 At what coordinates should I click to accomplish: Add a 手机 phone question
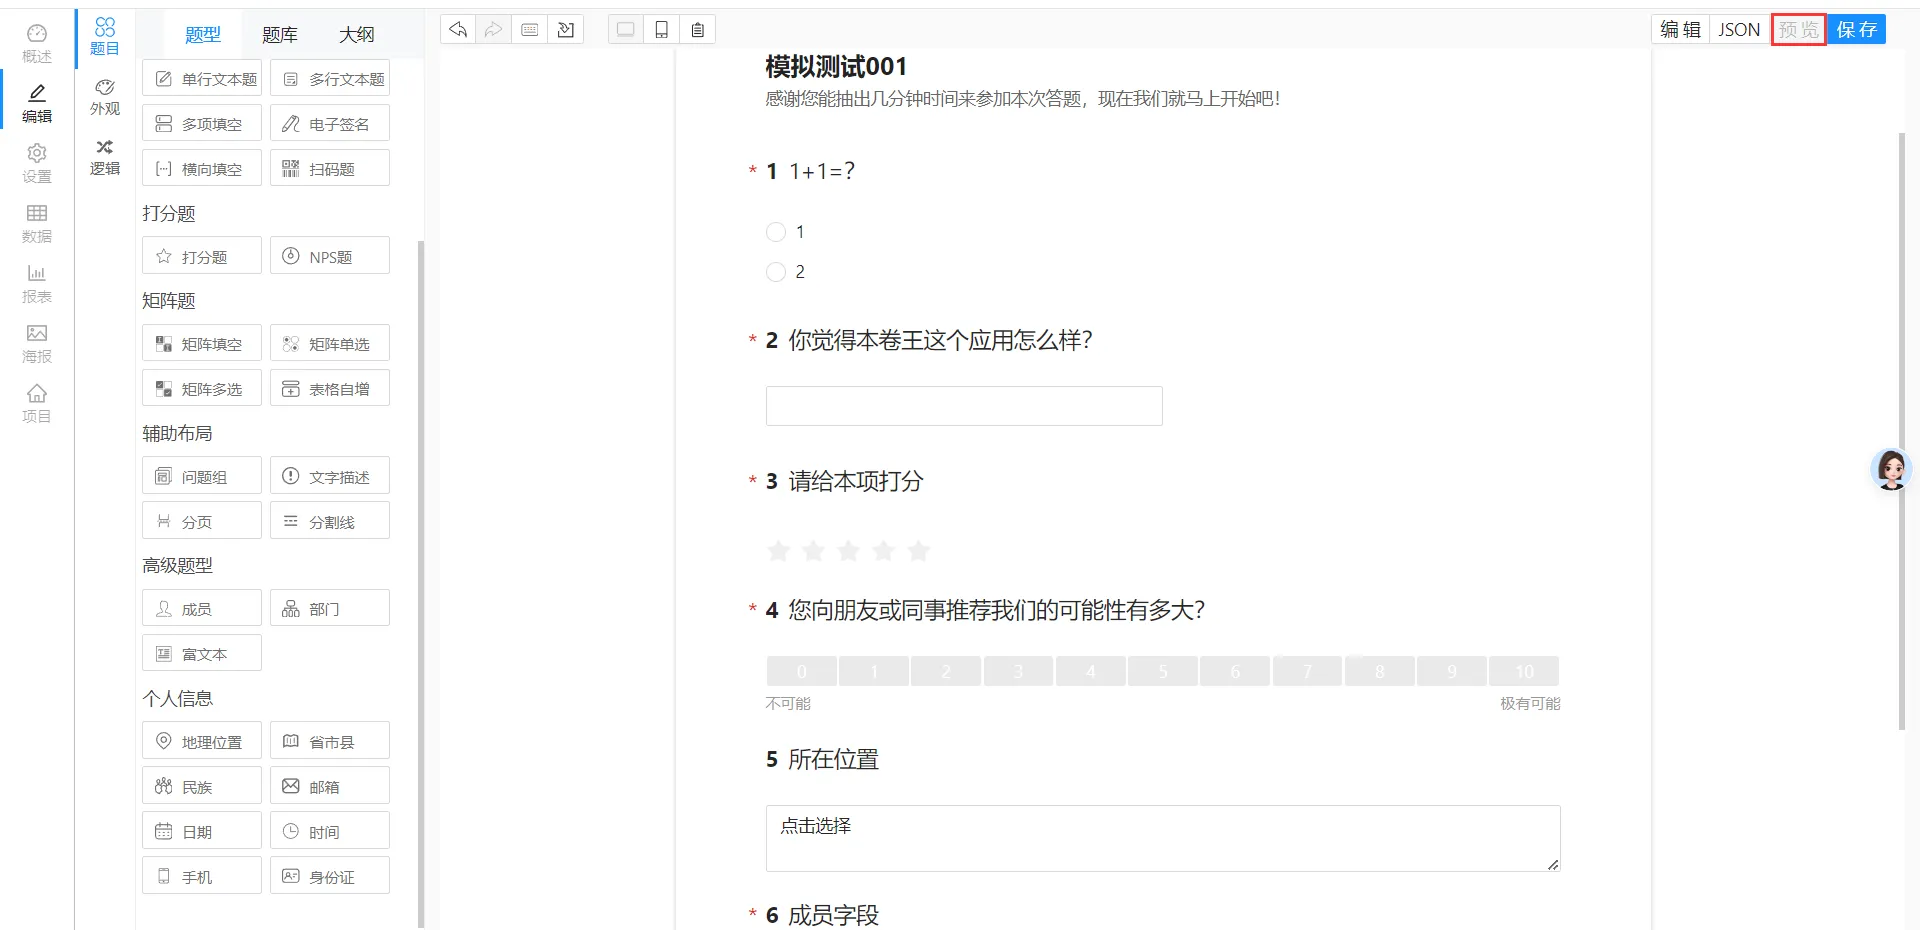pyautogui.click(x=202, y=877)
